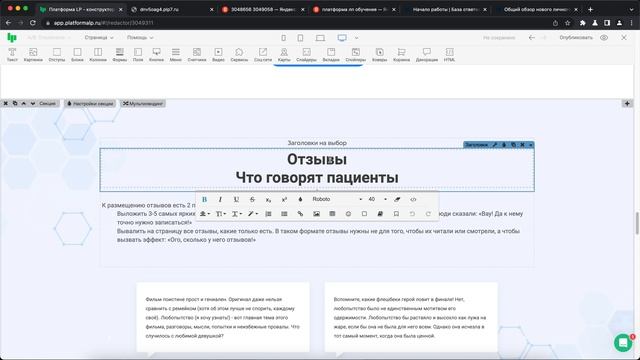Undo the last text edit
The height and width of the screenshot is (360, 640).
point(412,214)
